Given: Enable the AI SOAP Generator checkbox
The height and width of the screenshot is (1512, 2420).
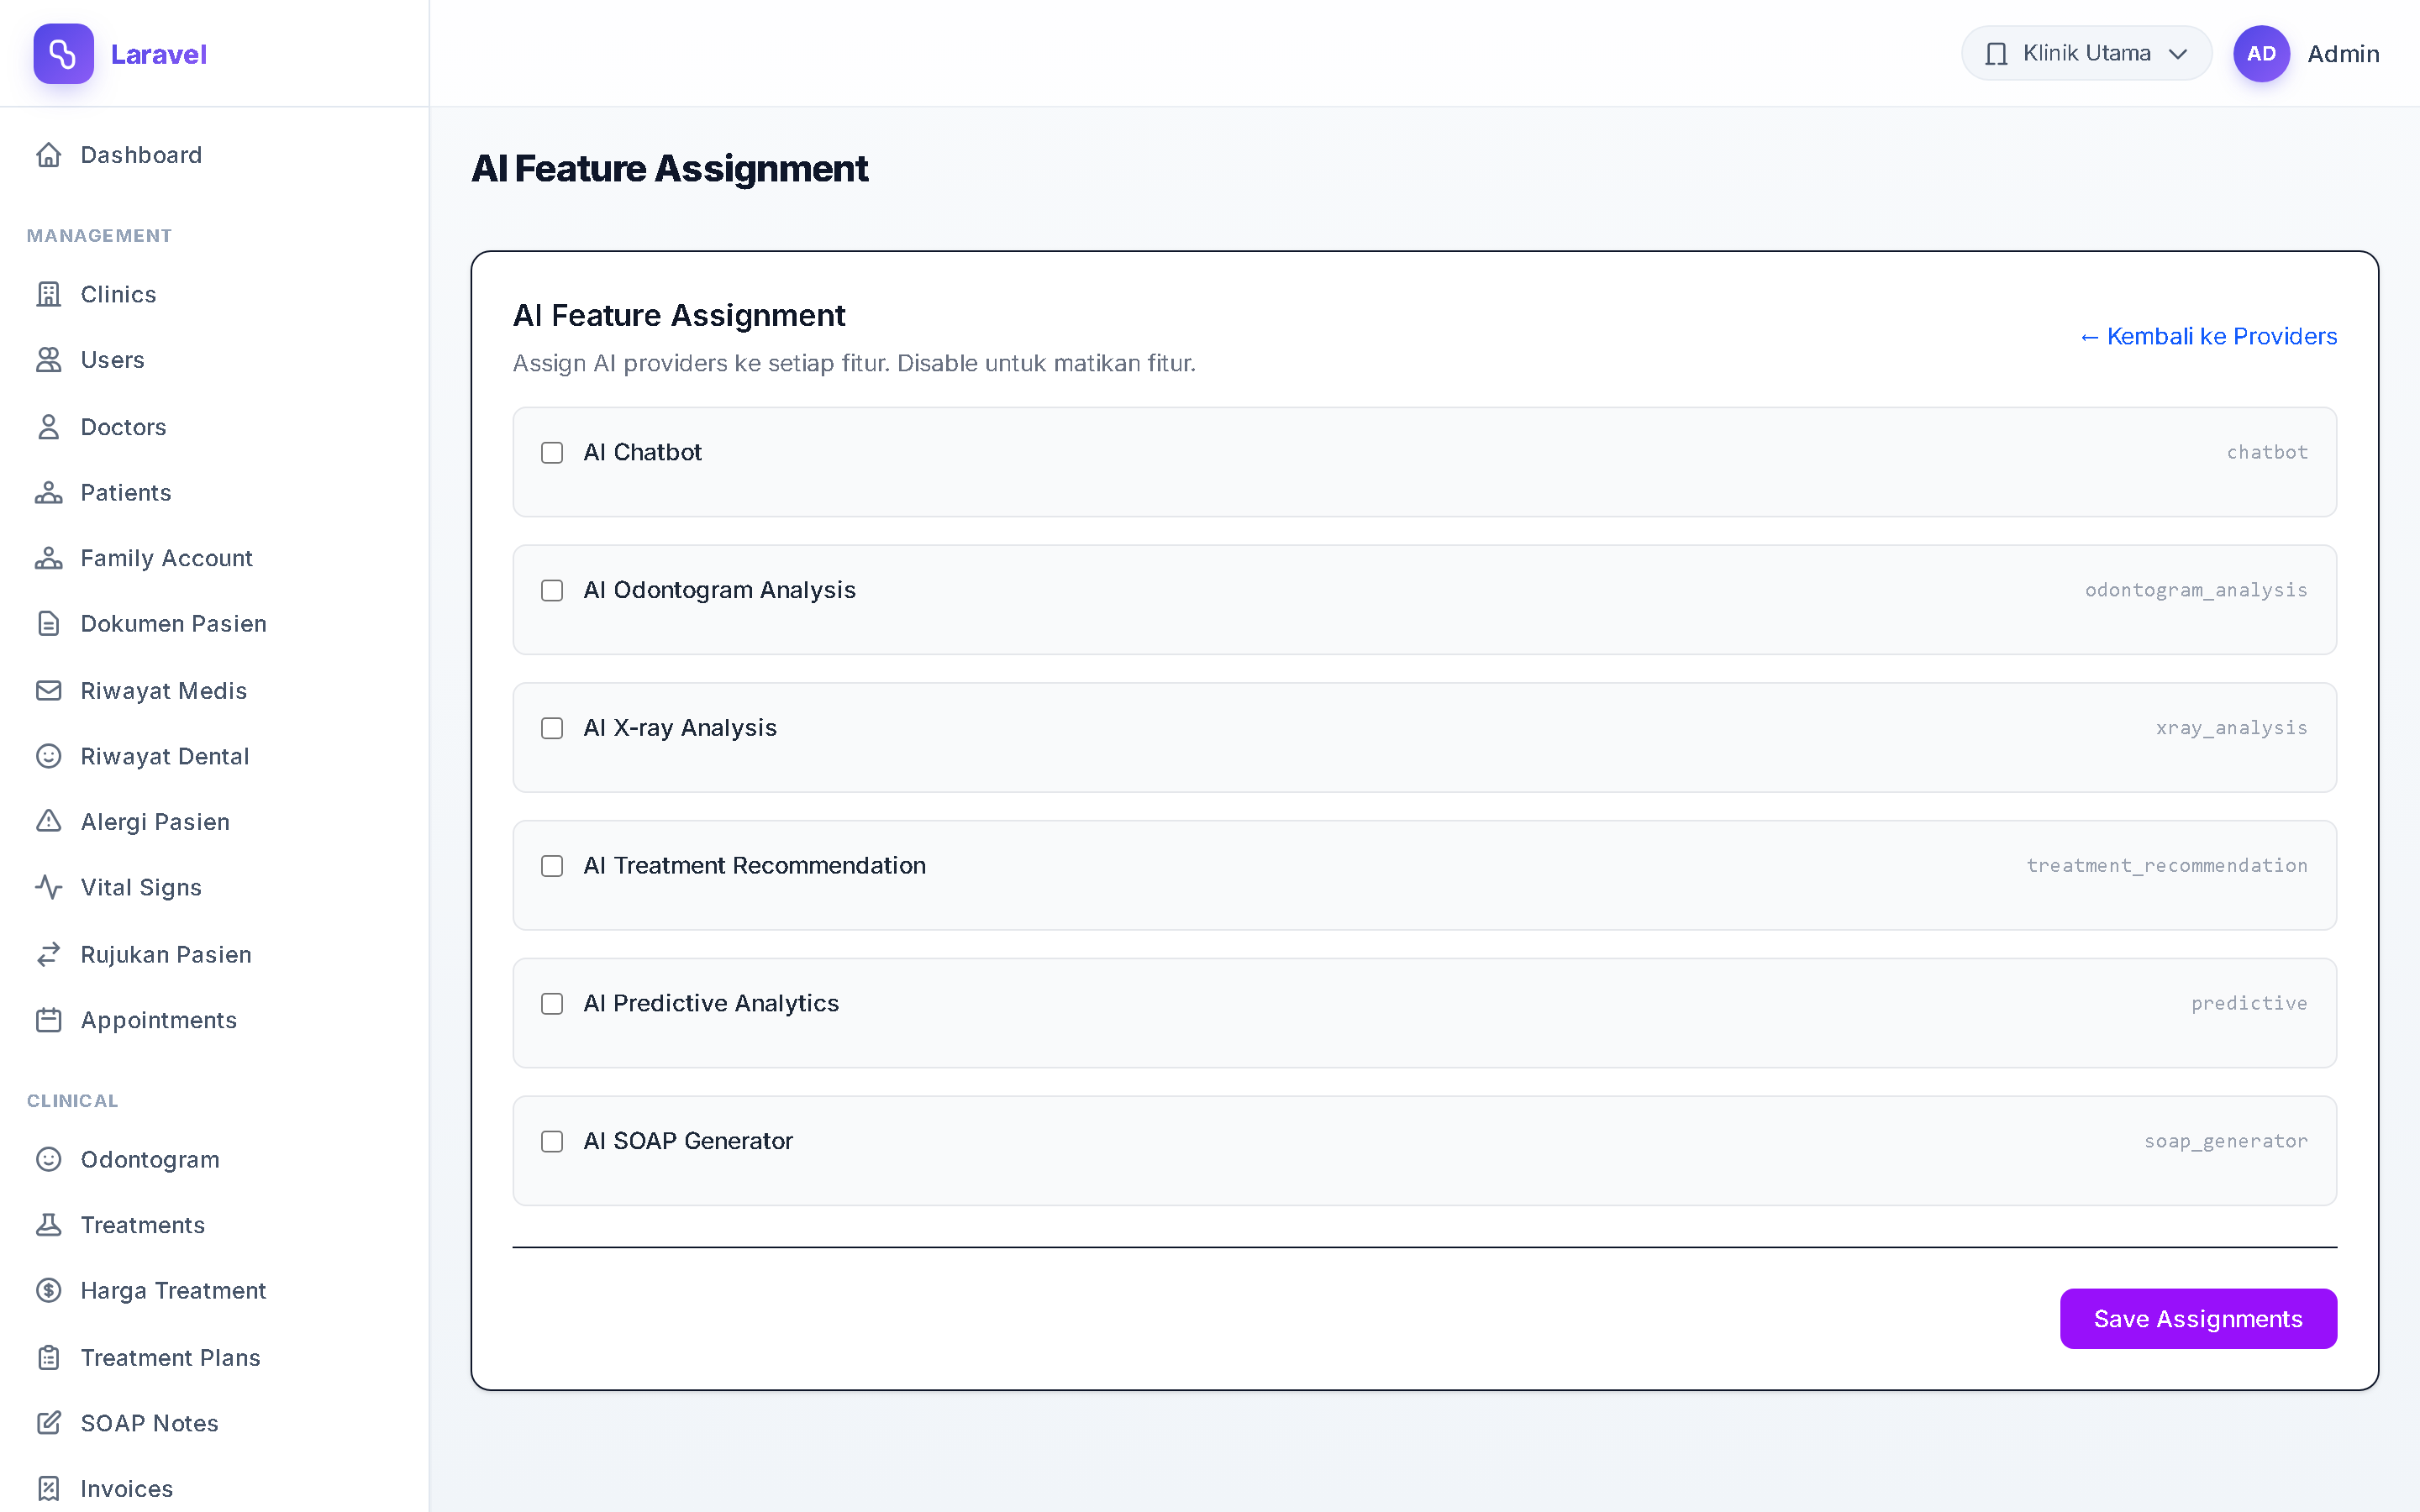Looking at the screenshot, I should coord(552,1142).
